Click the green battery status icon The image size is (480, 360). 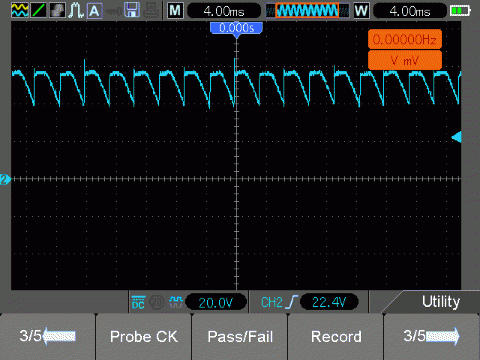tap(460, 11)
